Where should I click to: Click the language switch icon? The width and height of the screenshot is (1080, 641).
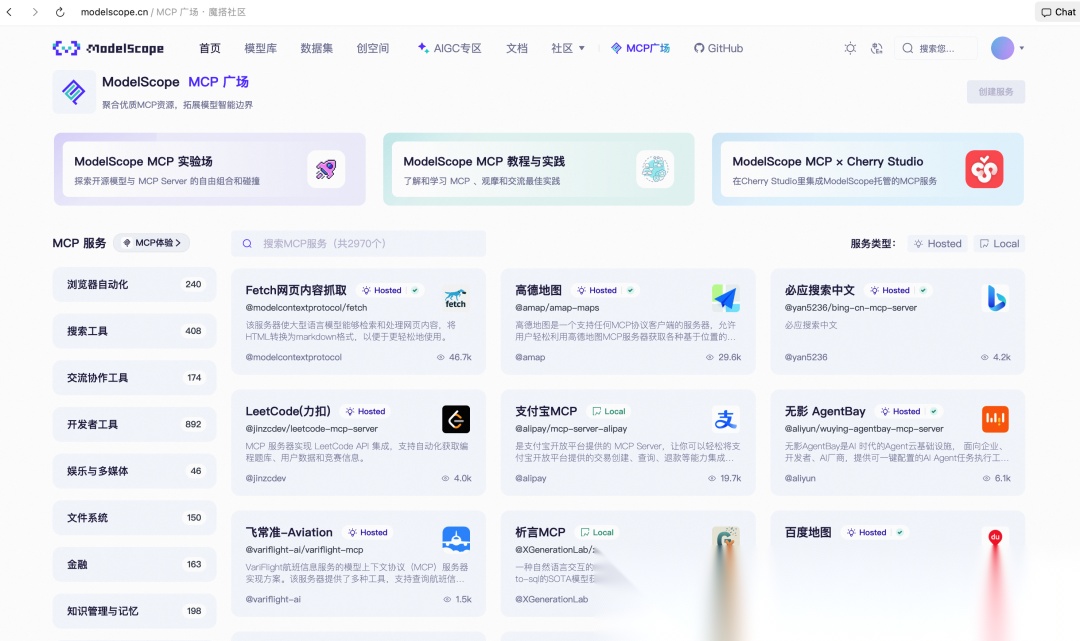point(876,48)
